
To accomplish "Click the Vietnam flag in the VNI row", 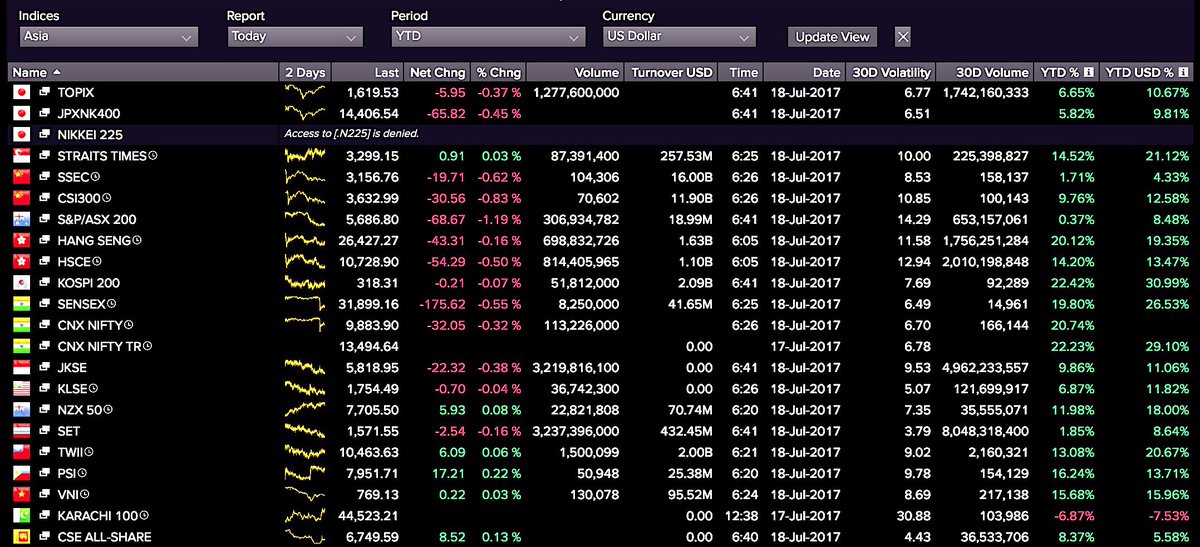I will 20,494.
